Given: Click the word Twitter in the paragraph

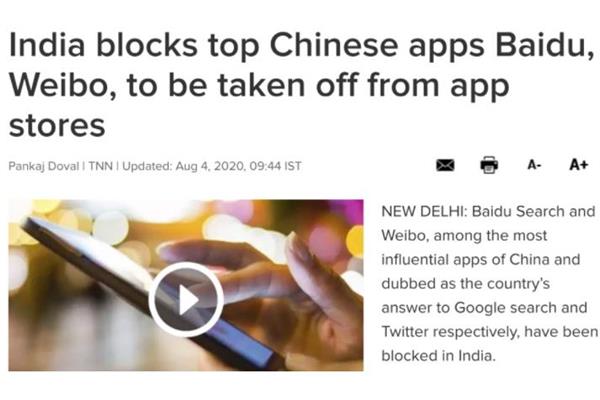Looking at the screenshot, I should tap(406, 332).
